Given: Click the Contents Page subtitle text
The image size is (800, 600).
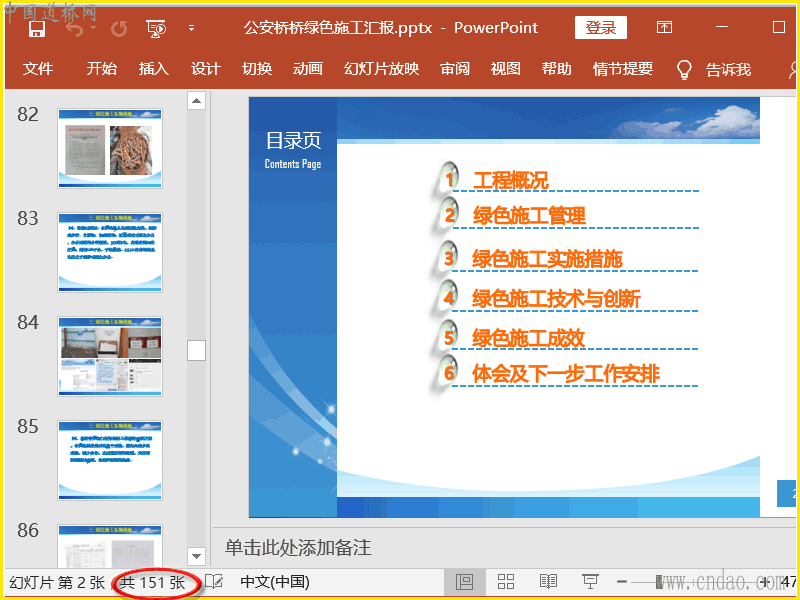Looking at the screenshot, I should tap(293, 164).
